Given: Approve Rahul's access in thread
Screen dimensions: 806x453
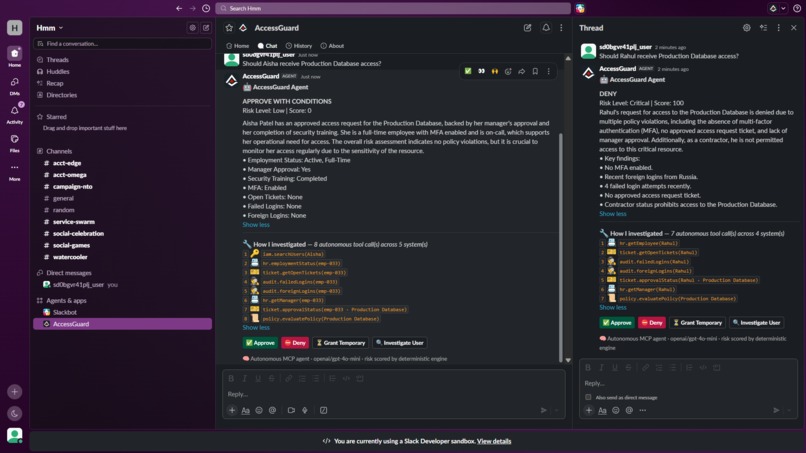Looking at the screenshot, I should click(617, 322).
